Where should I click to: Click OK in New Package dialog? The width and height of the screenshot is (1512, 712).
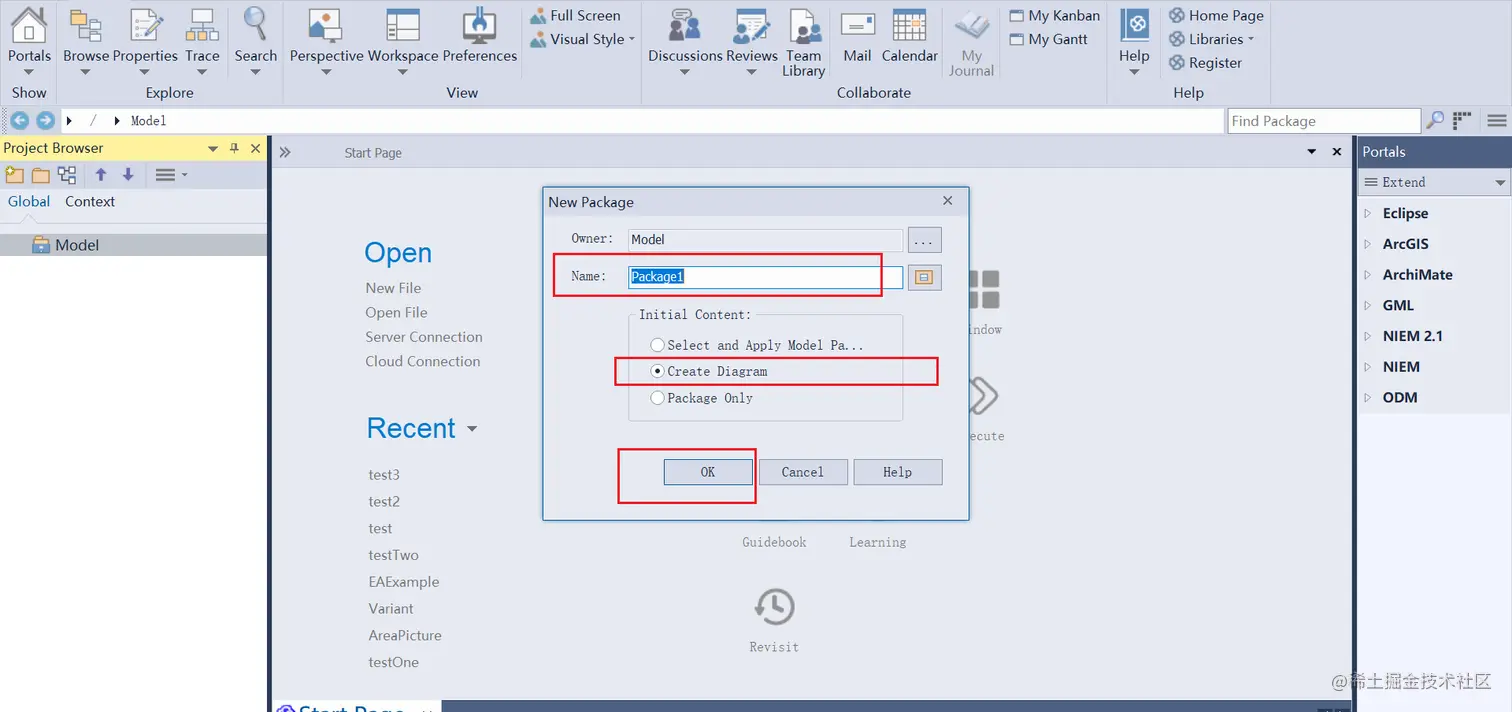tap(708, 472)
